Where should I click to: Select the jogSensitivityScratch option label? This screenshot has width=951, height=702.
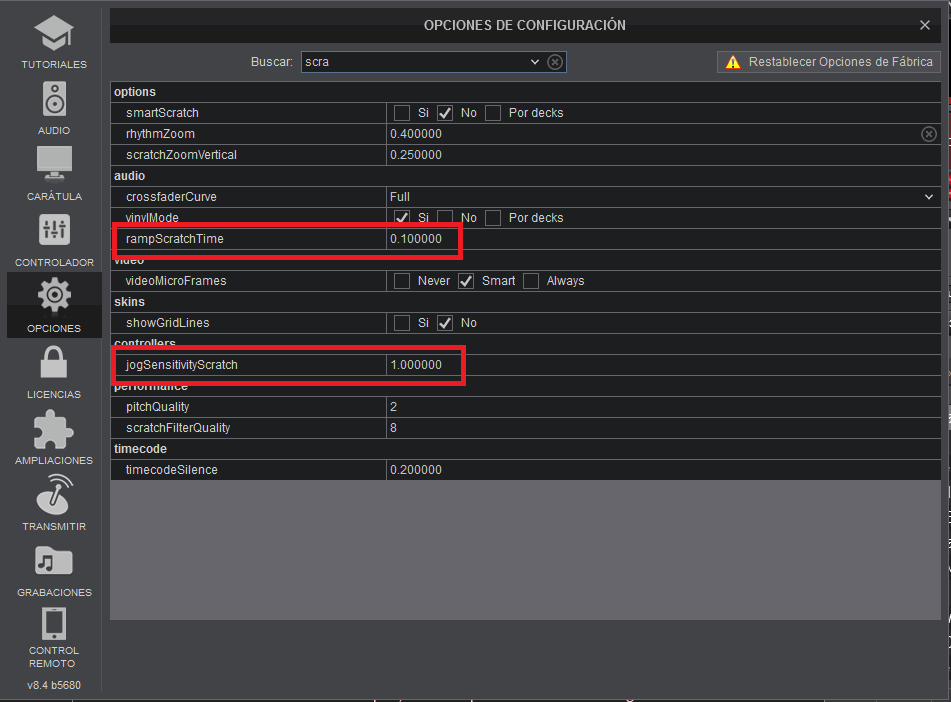181,365
